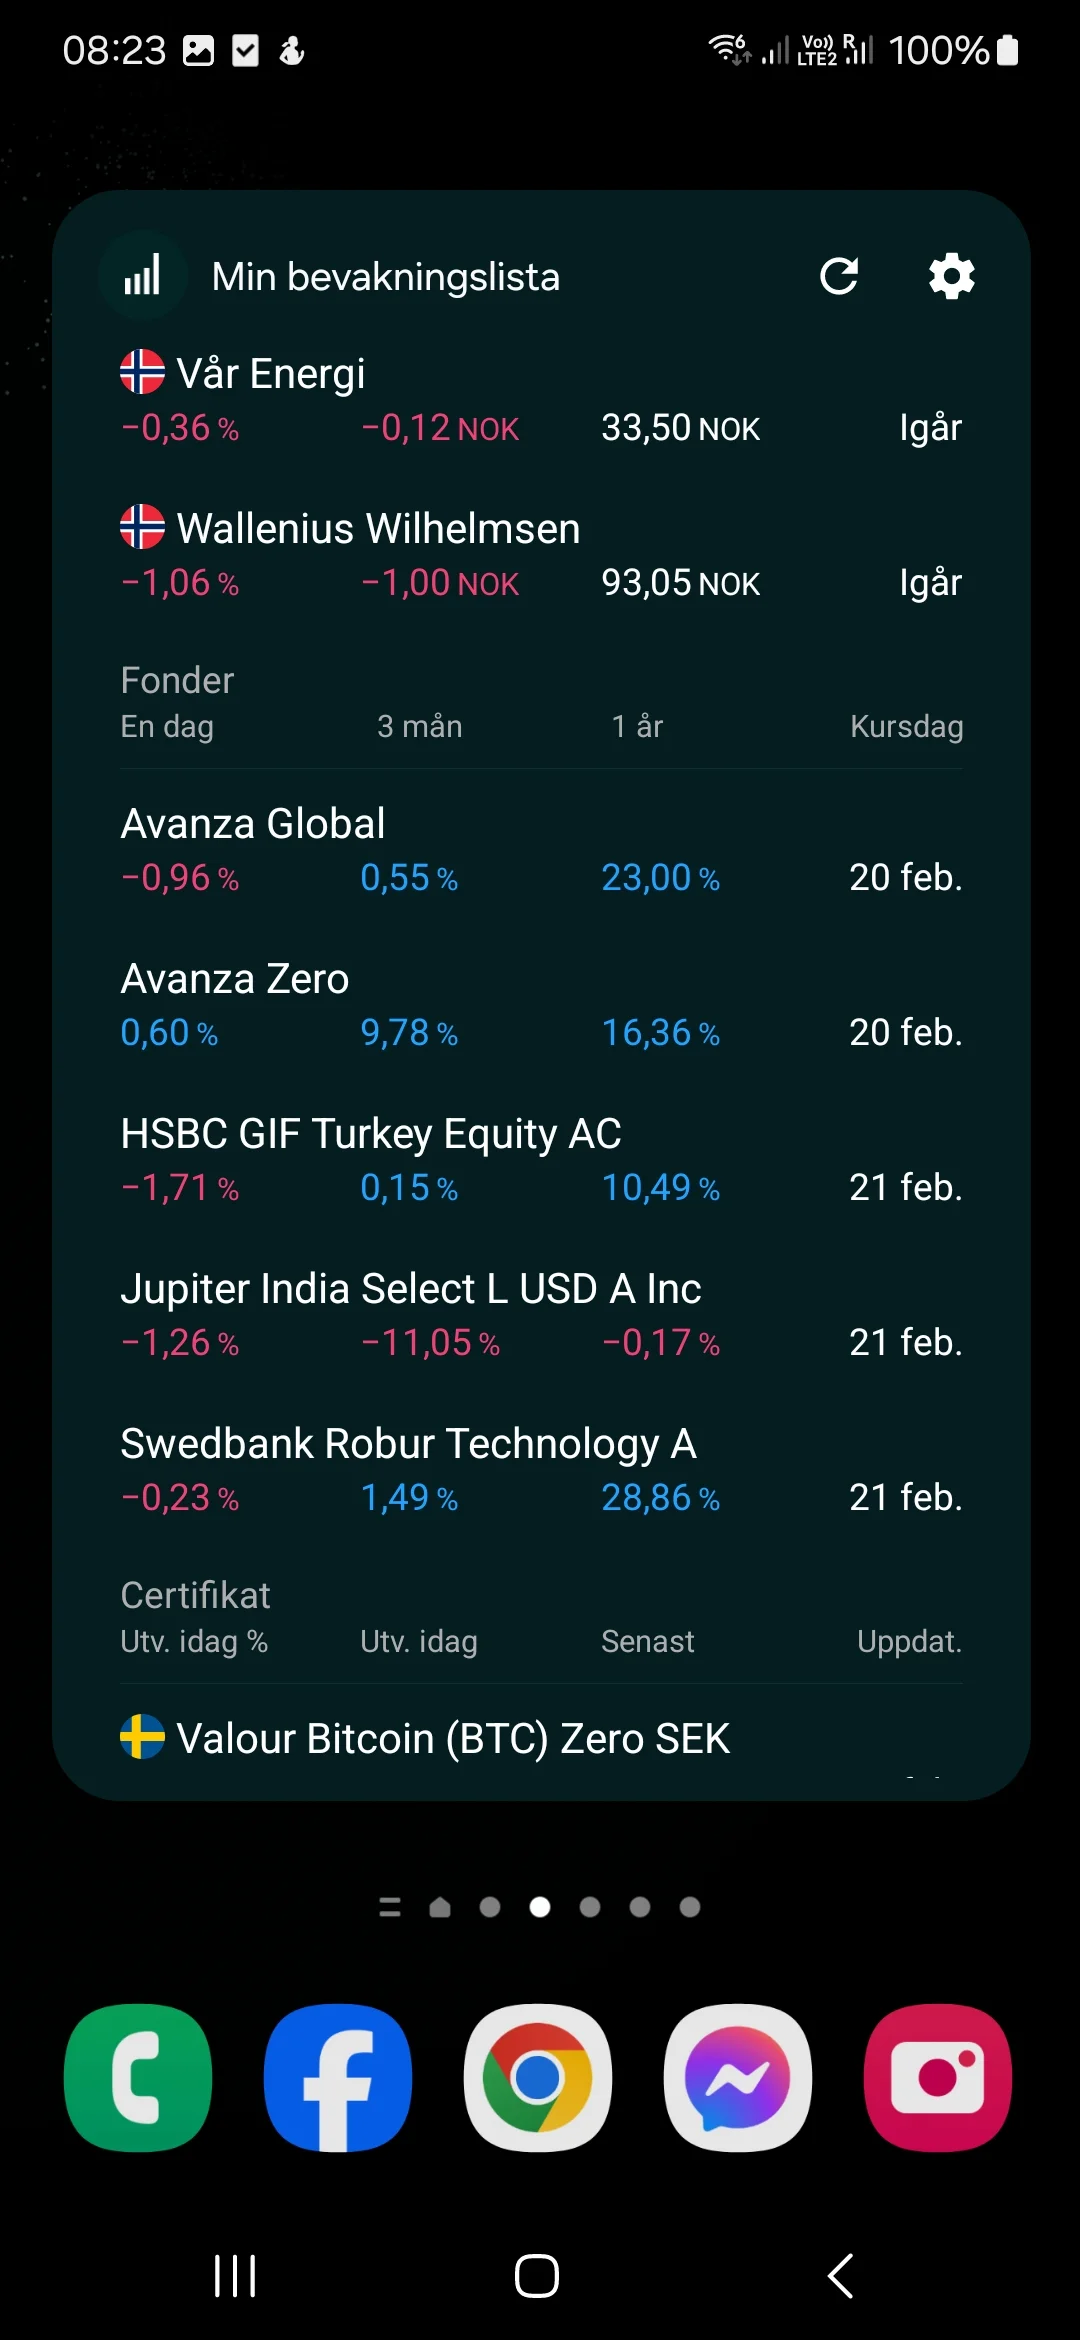
Task: Open HSBC GIF Turkey Equity AC
Action: [x=540, y=1160]
